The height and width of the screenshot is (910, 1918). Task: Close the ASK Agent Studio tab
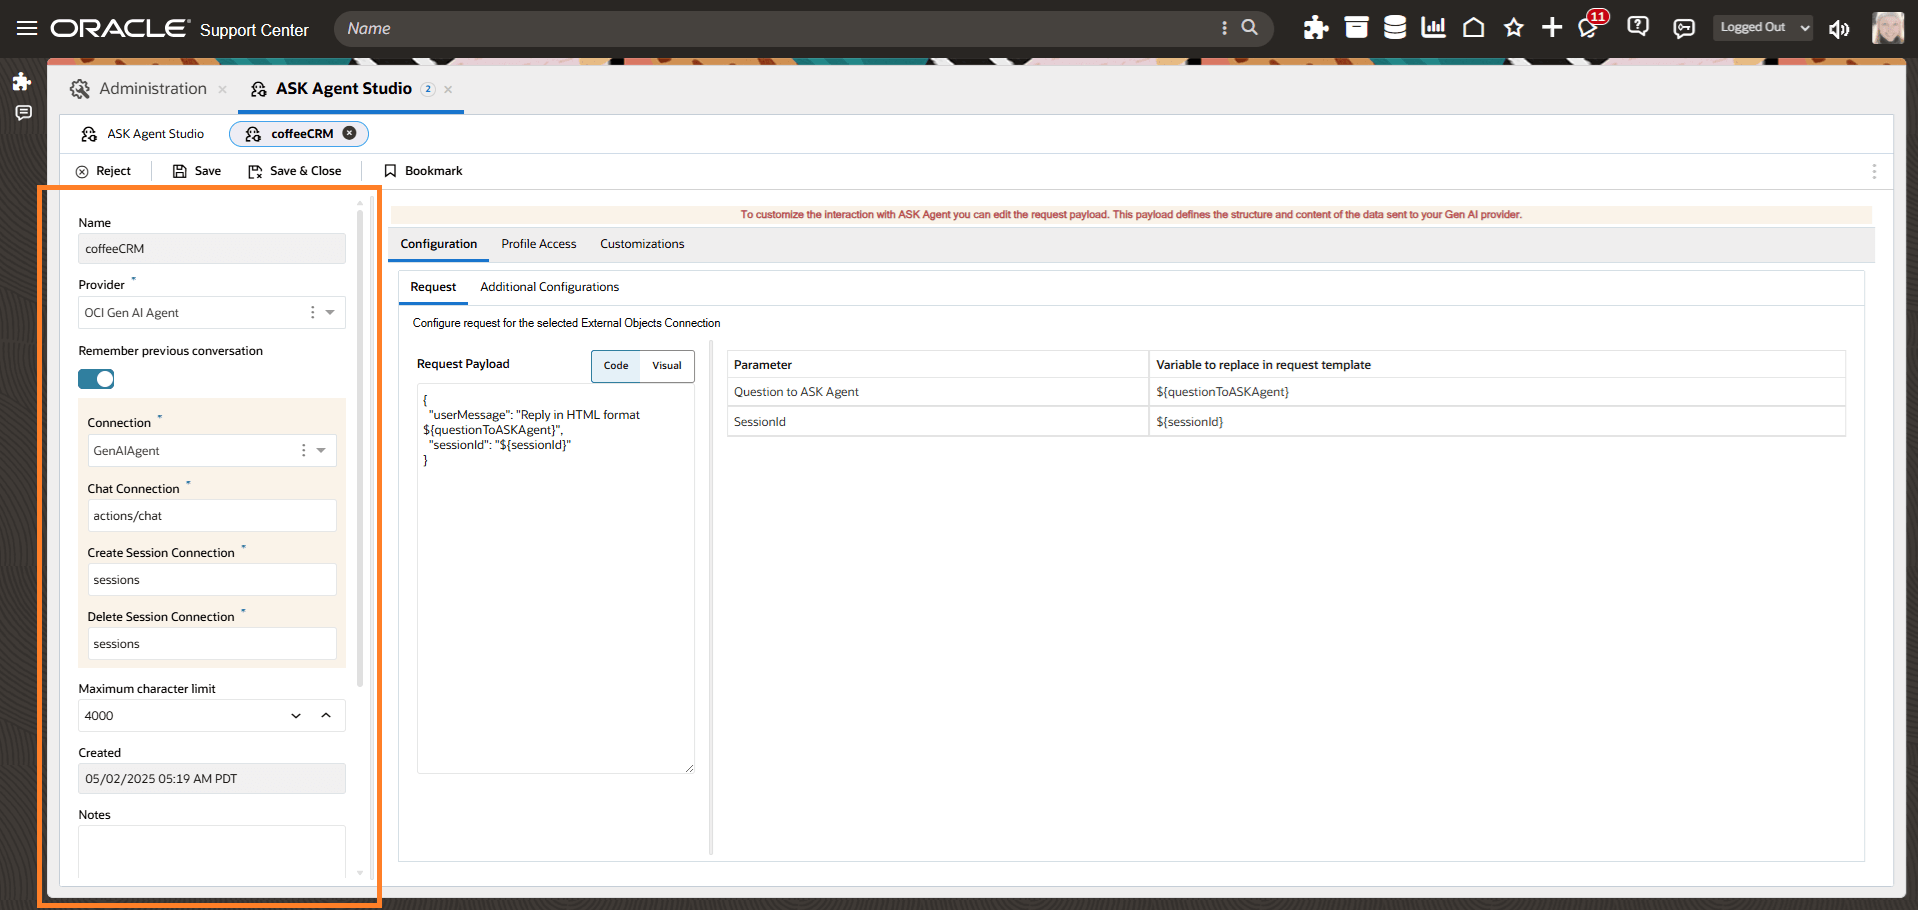click(448, 89)
